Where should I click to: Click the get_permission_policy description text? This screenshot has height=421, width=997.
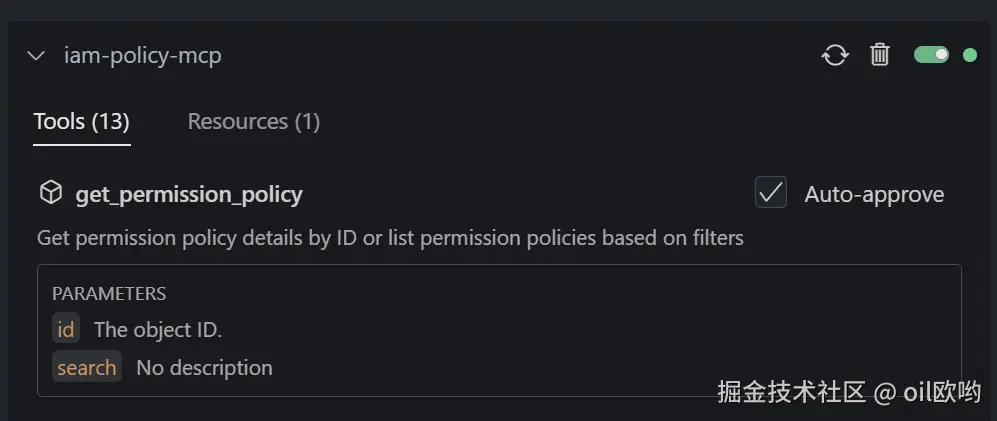[x=390, y=238]
